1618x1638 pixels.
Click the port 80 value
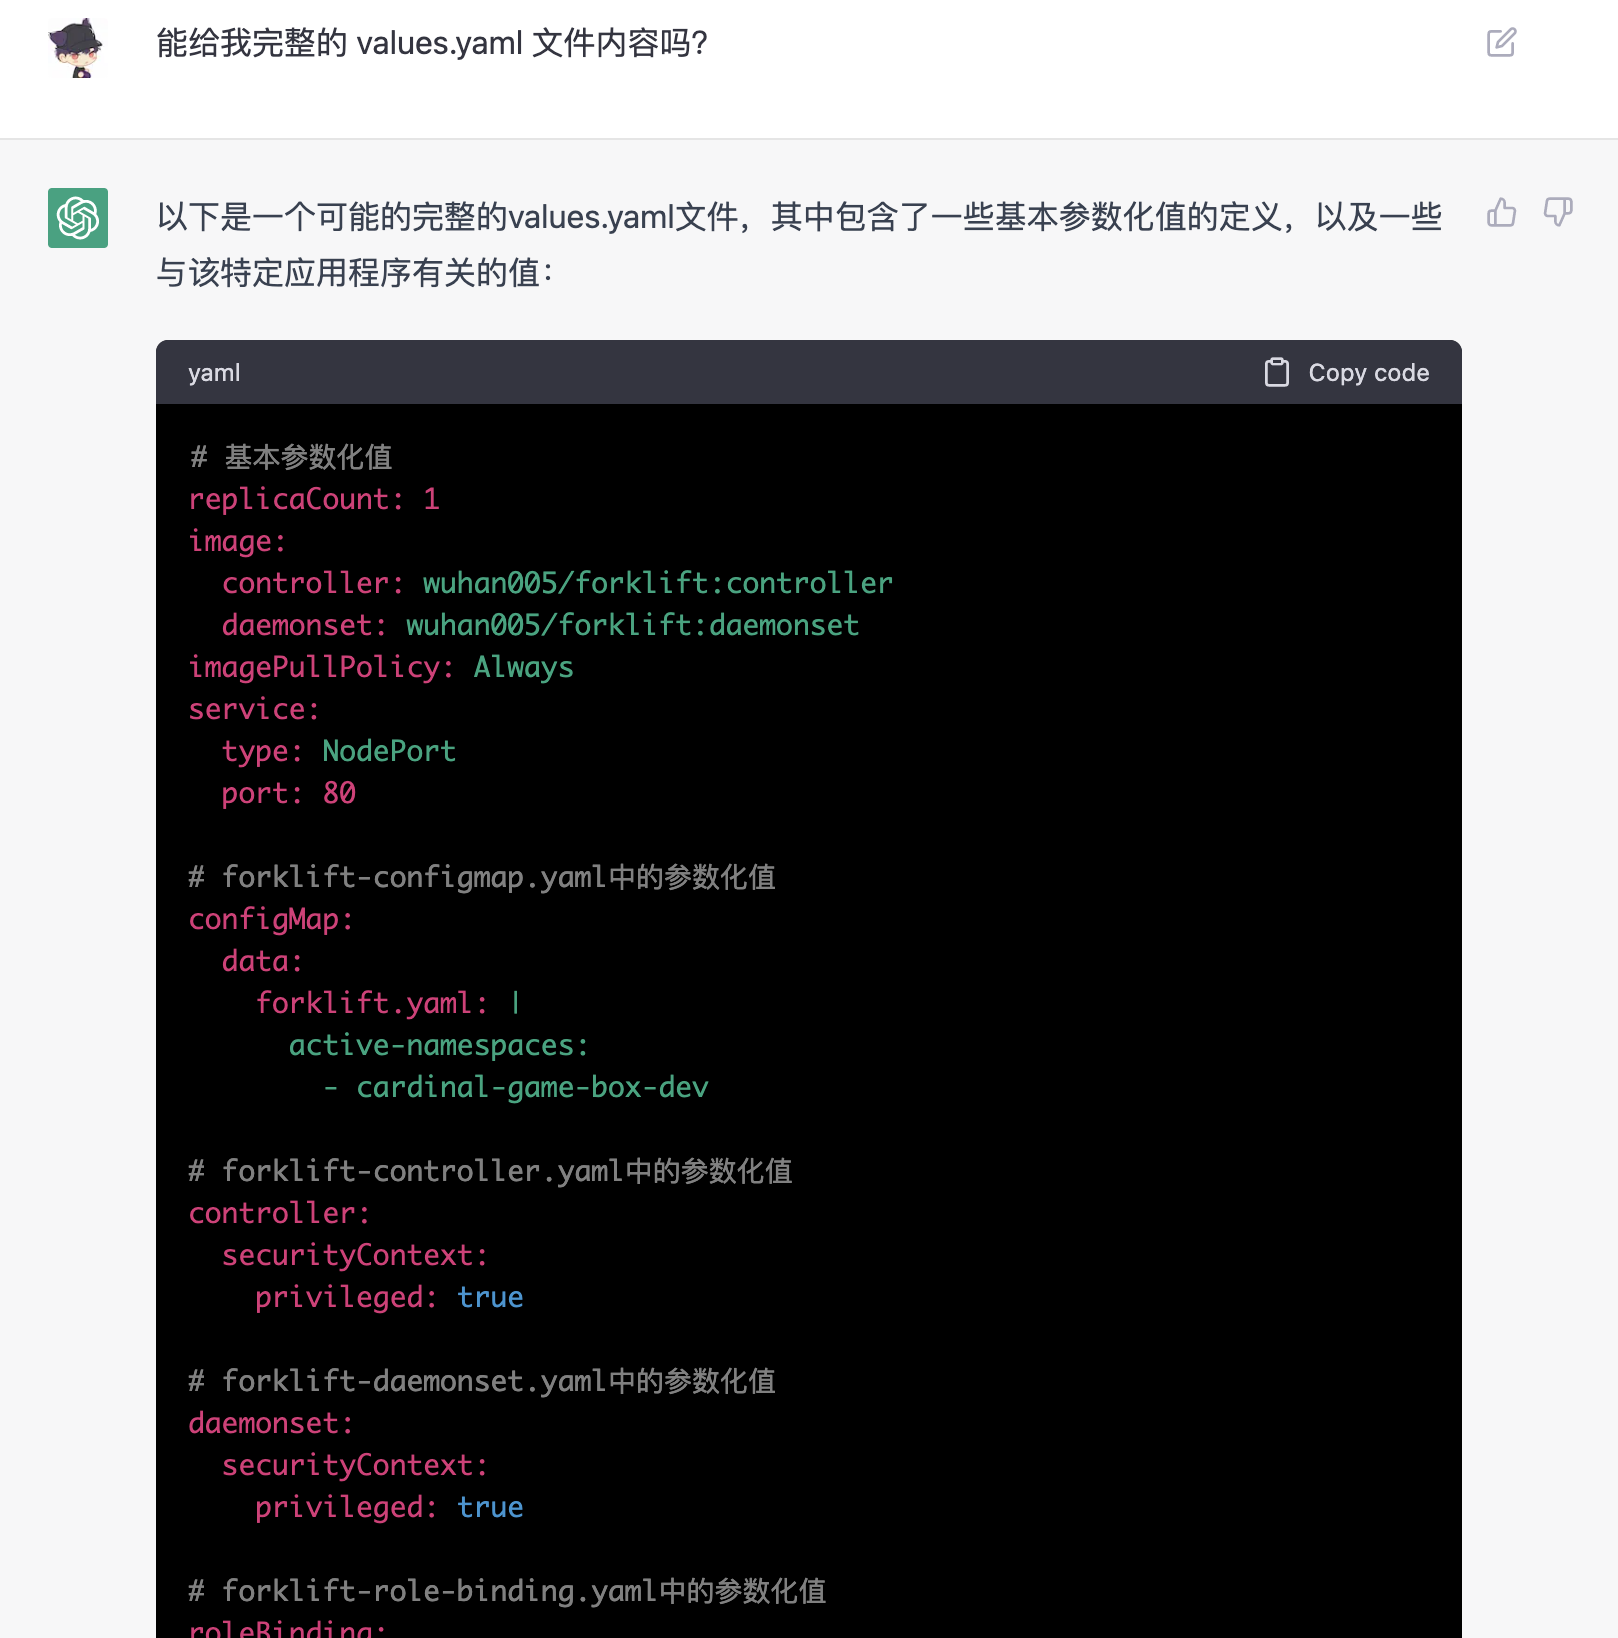click(339, 793)
